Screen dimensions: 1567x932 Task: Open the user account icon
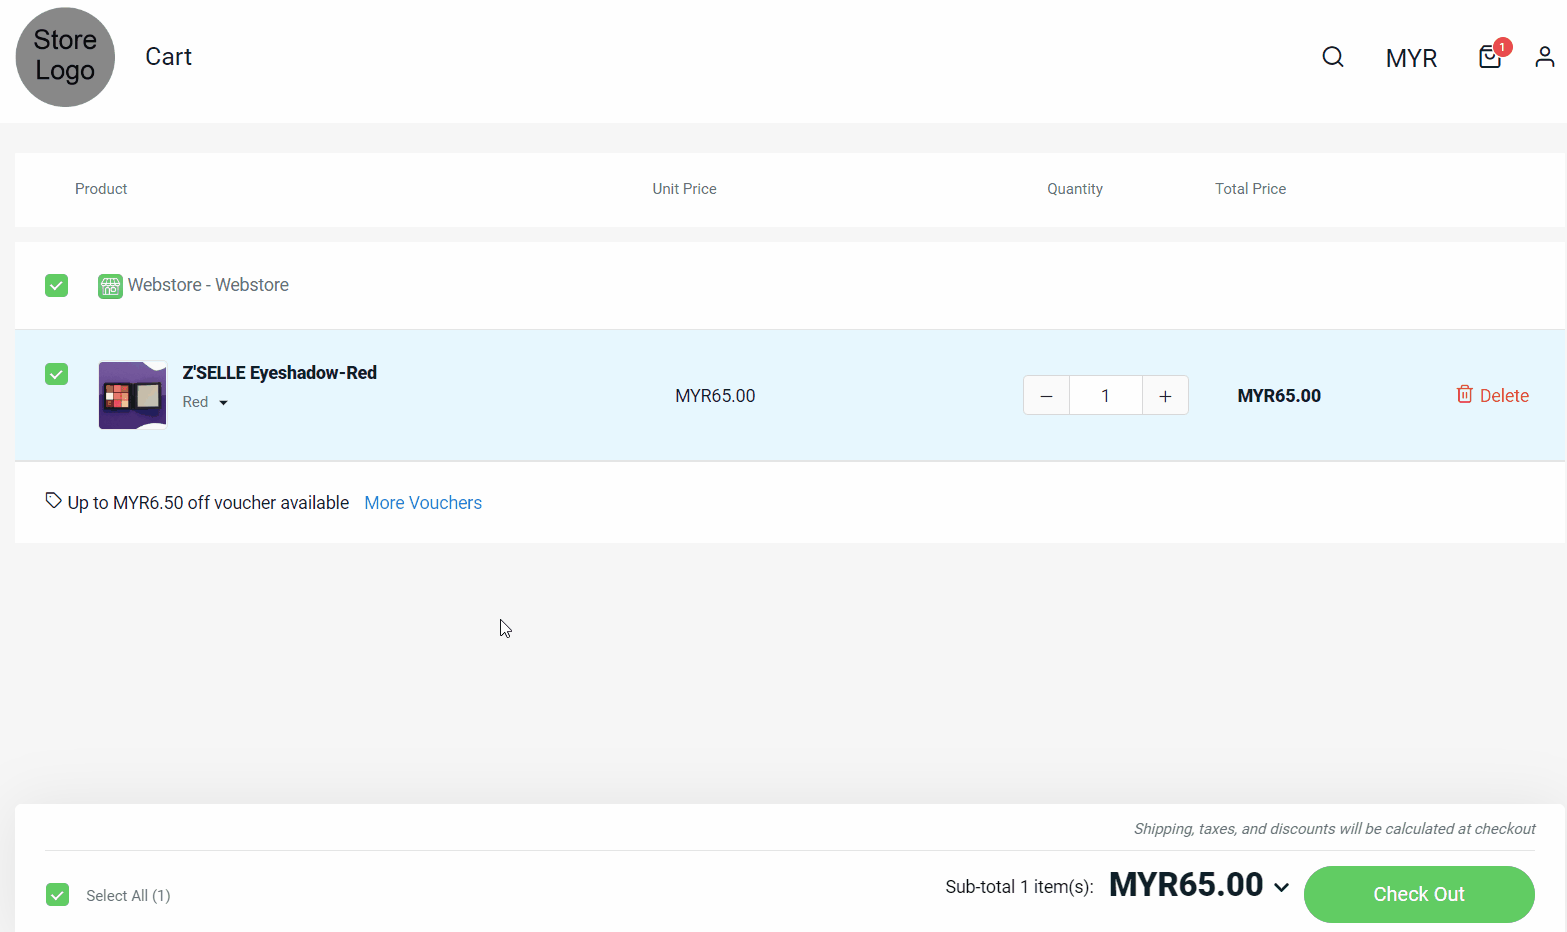pyautogui.click(x=1544, y=57)
